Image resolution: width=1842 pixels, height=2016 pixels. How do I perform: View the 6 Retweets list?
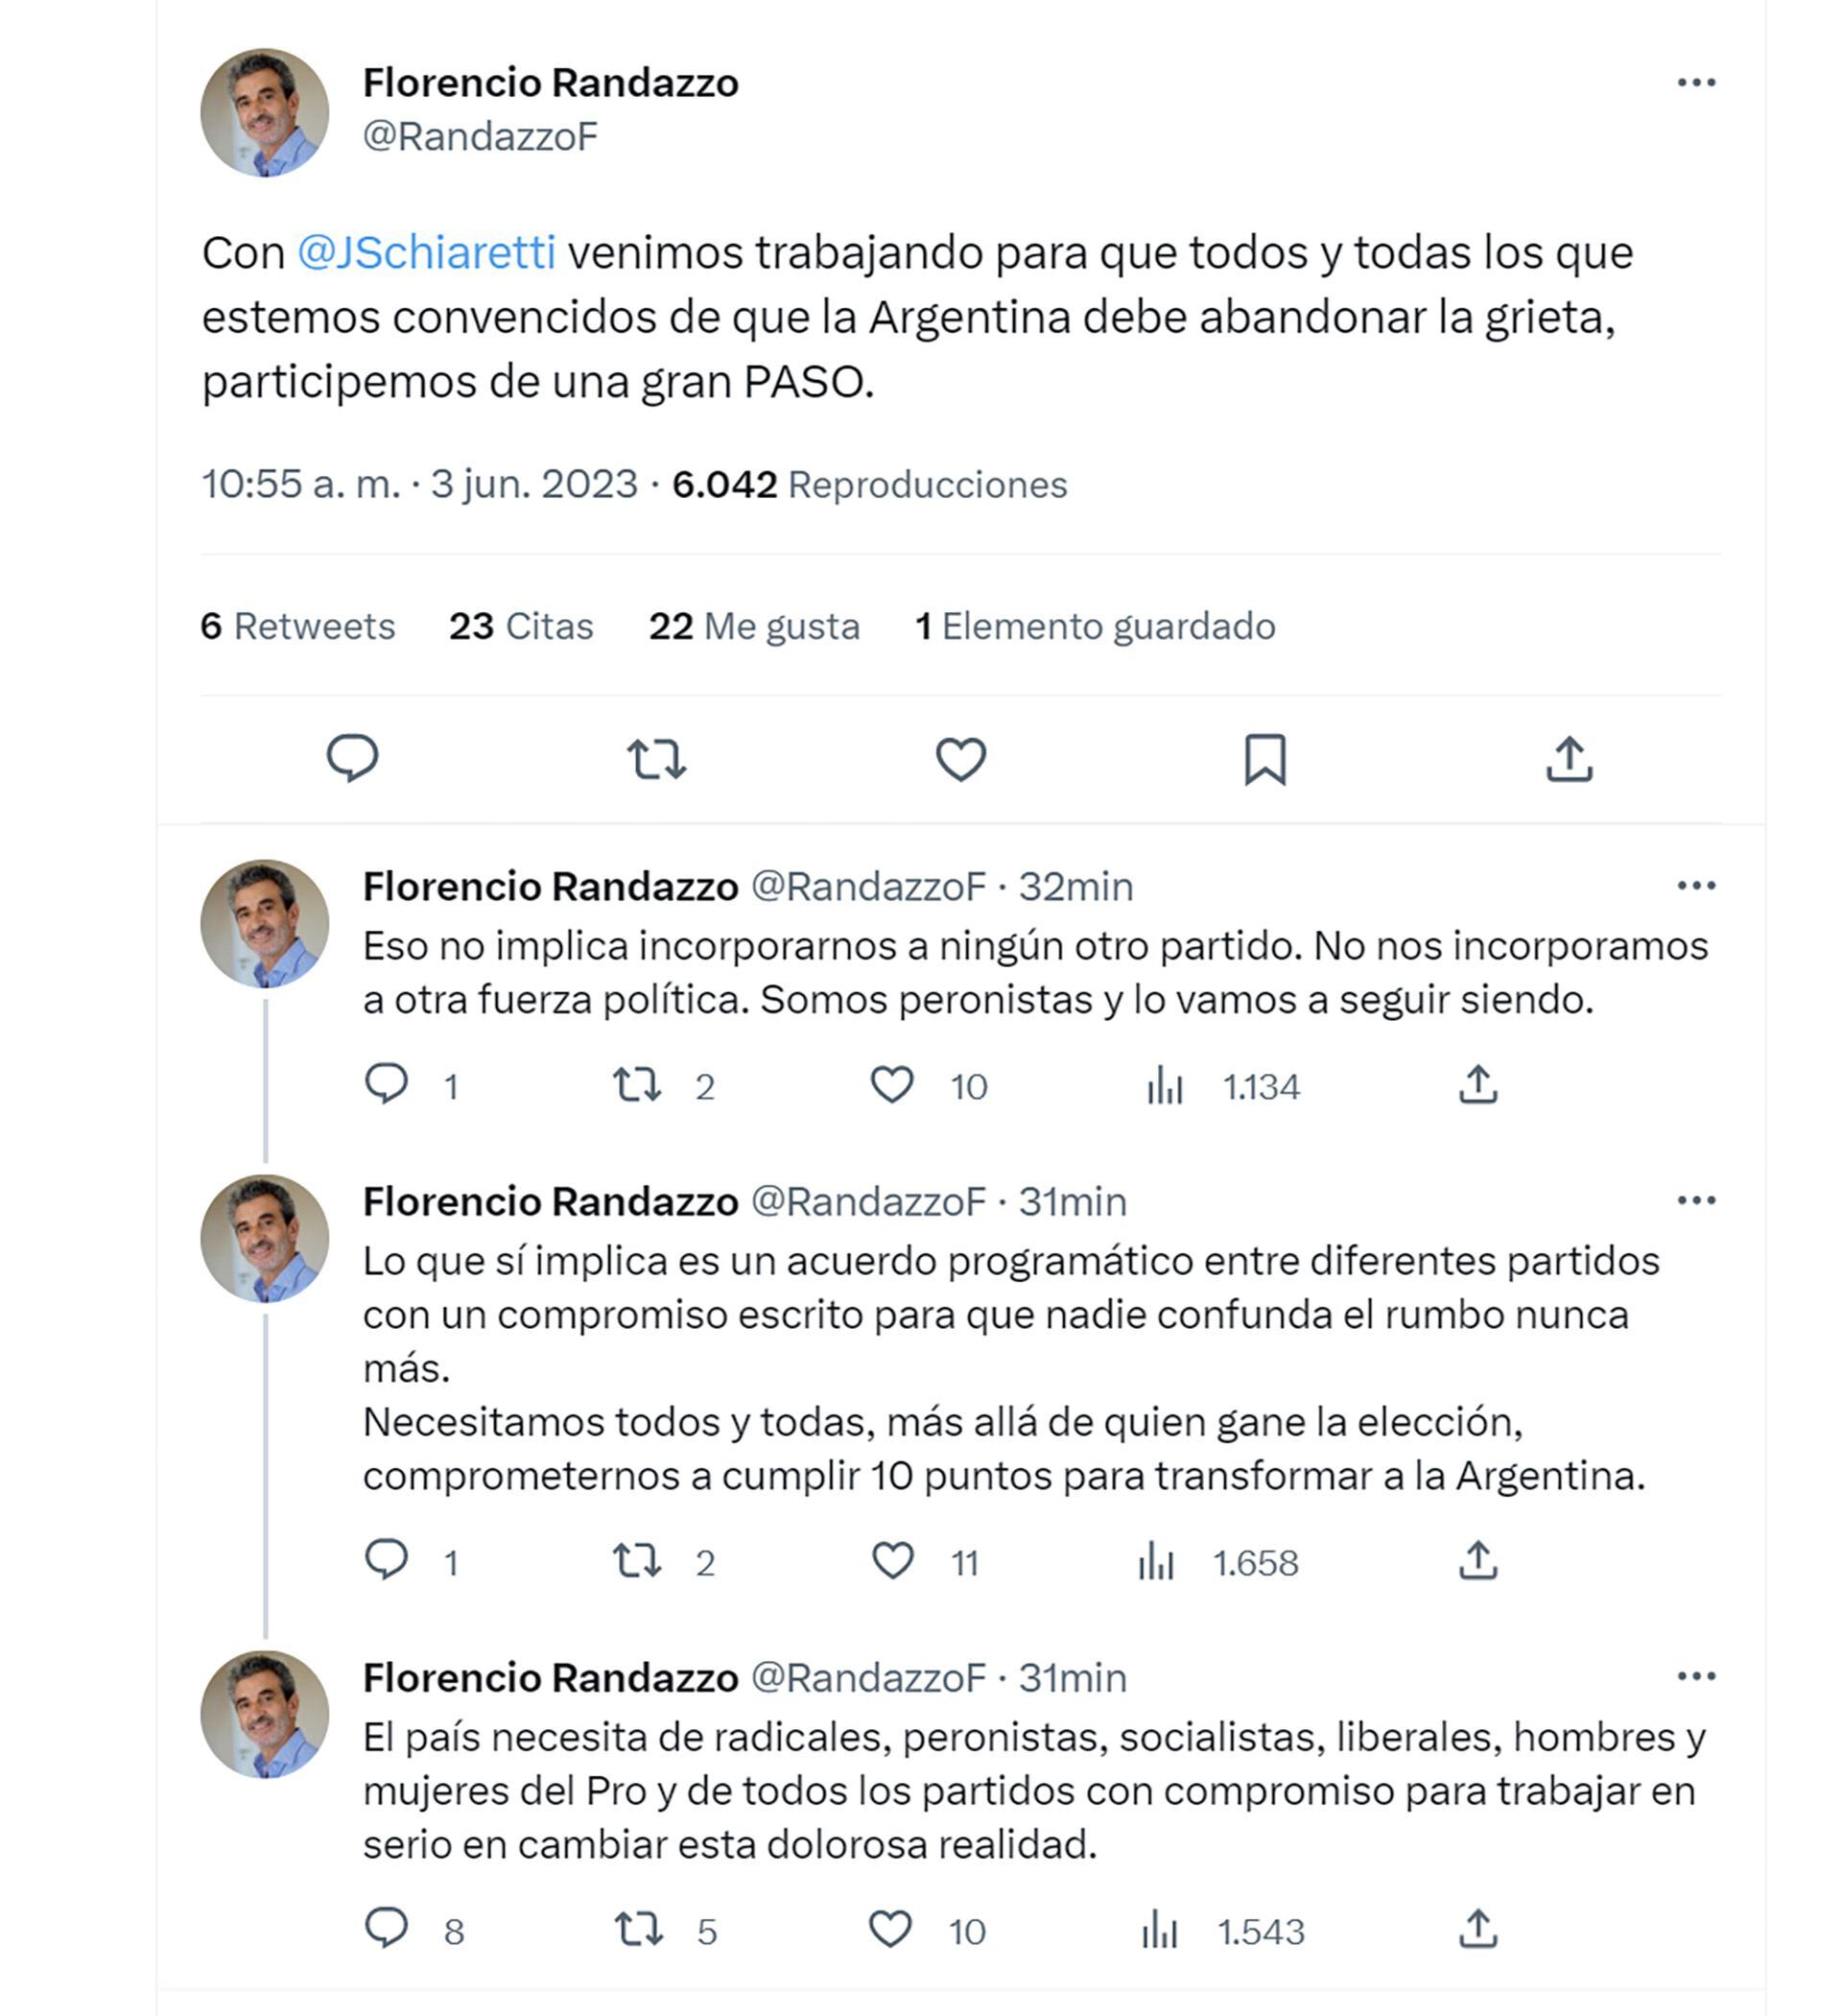tap(298, 626)
